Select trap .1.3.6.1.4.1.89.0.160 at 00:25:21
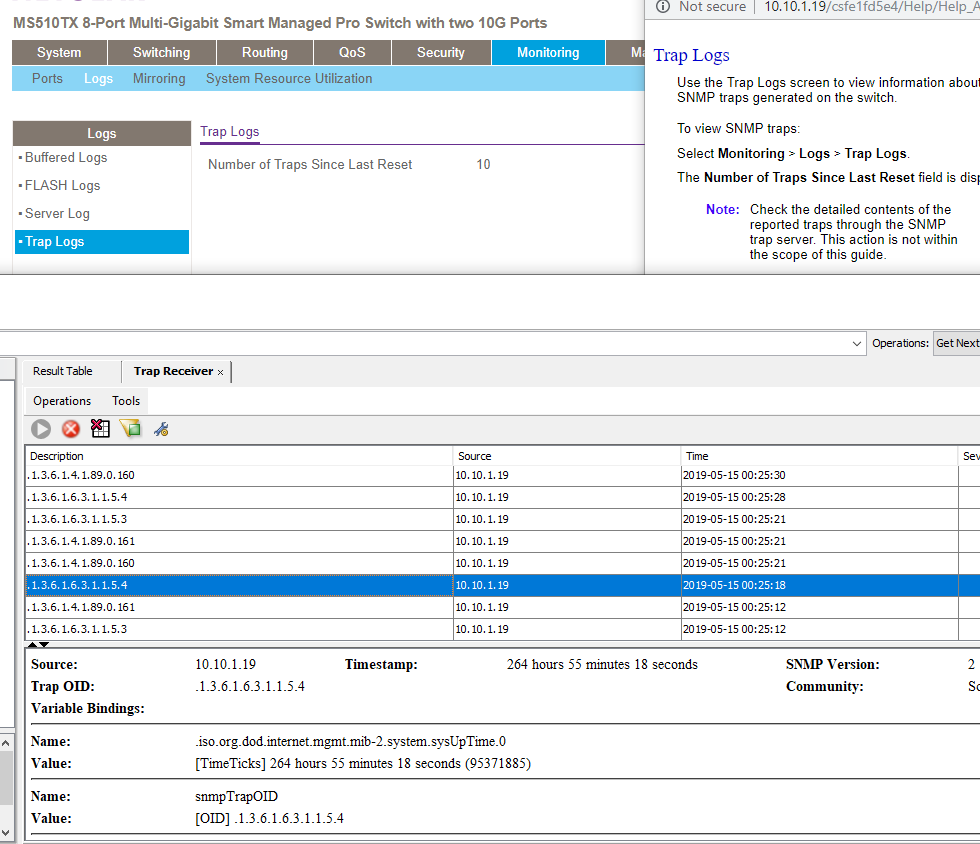980x844 pixels. click(502, 563)
